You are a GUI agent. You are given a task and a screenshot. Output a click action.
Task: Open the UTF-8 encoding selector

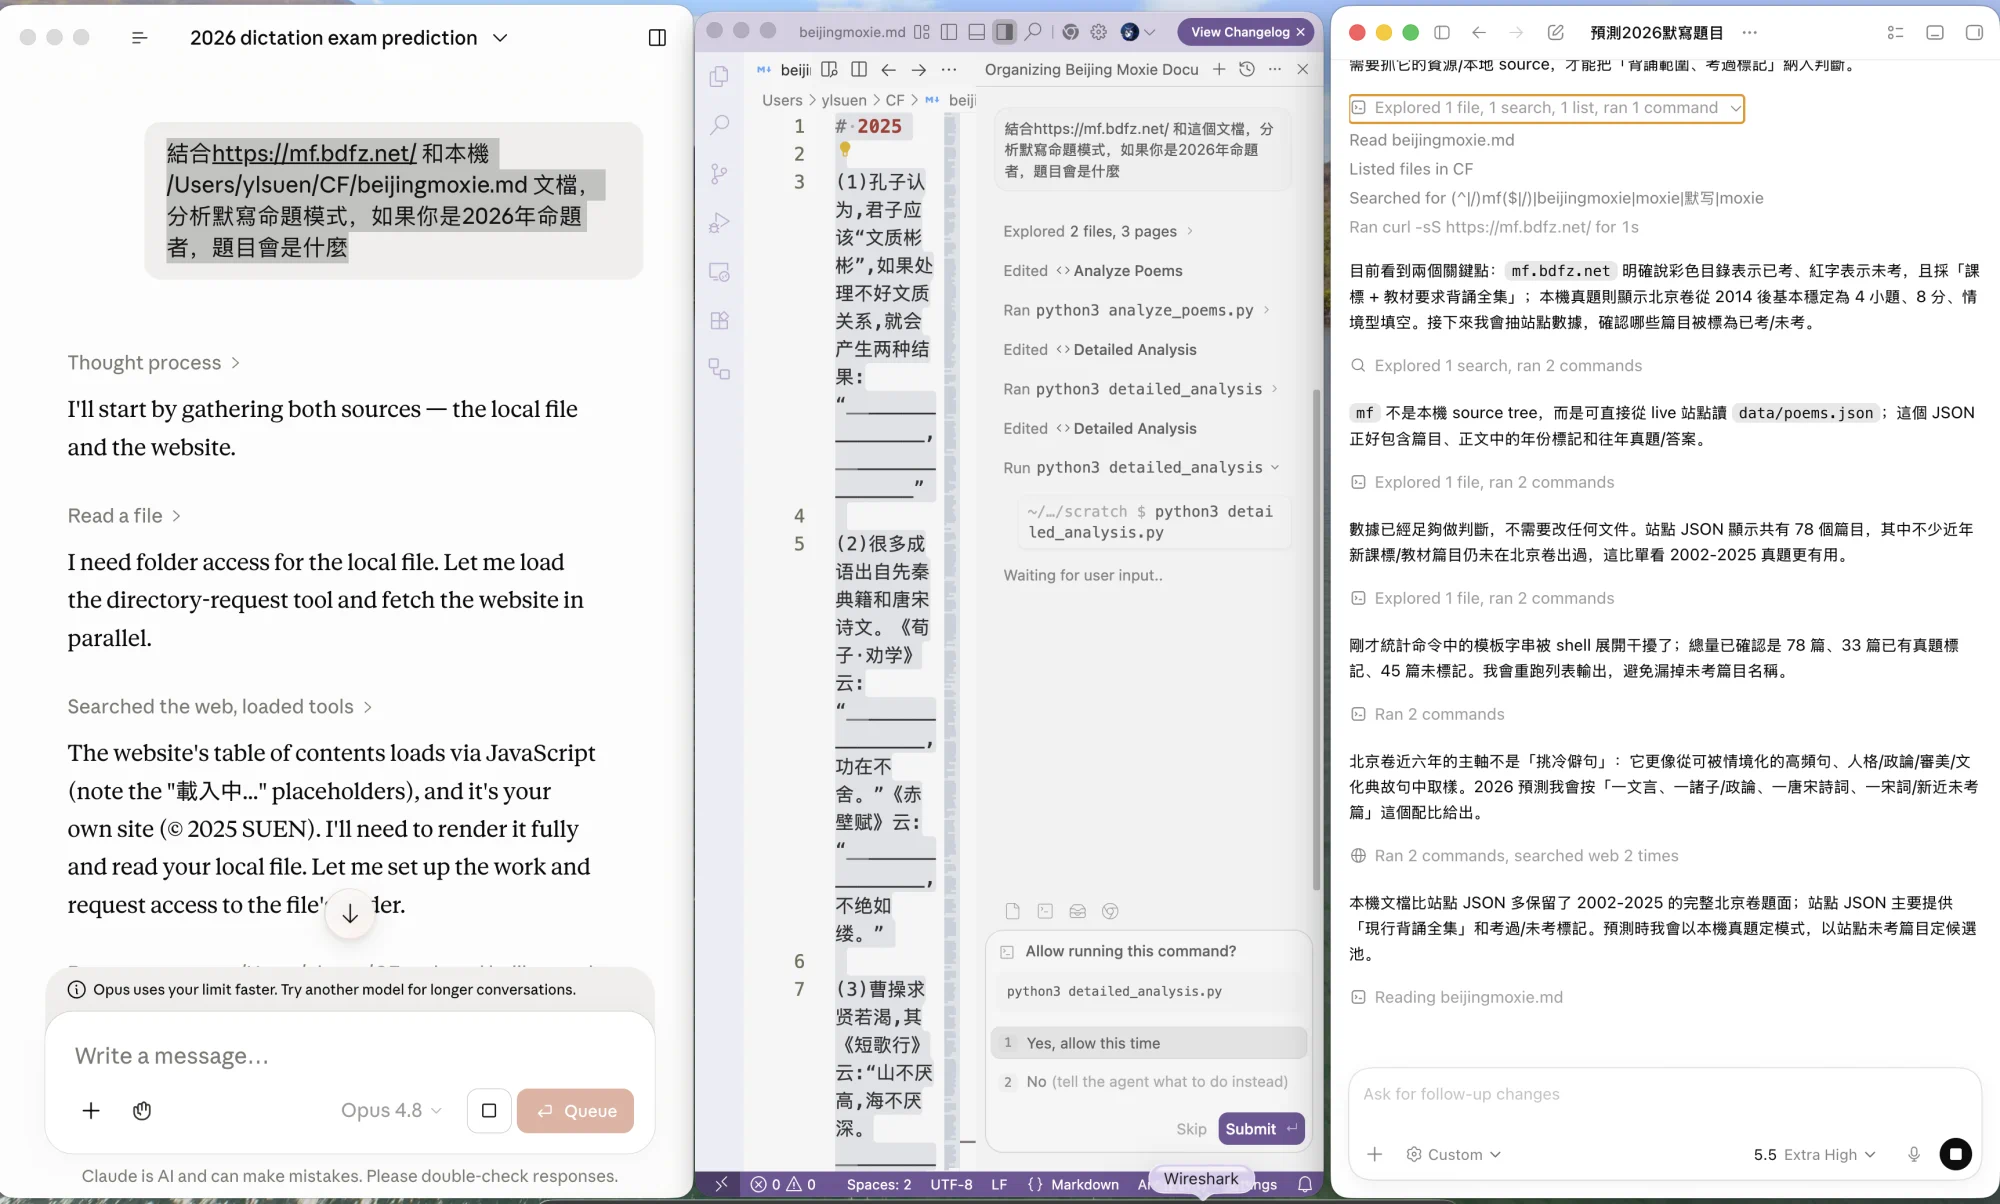pos(951,1184)
